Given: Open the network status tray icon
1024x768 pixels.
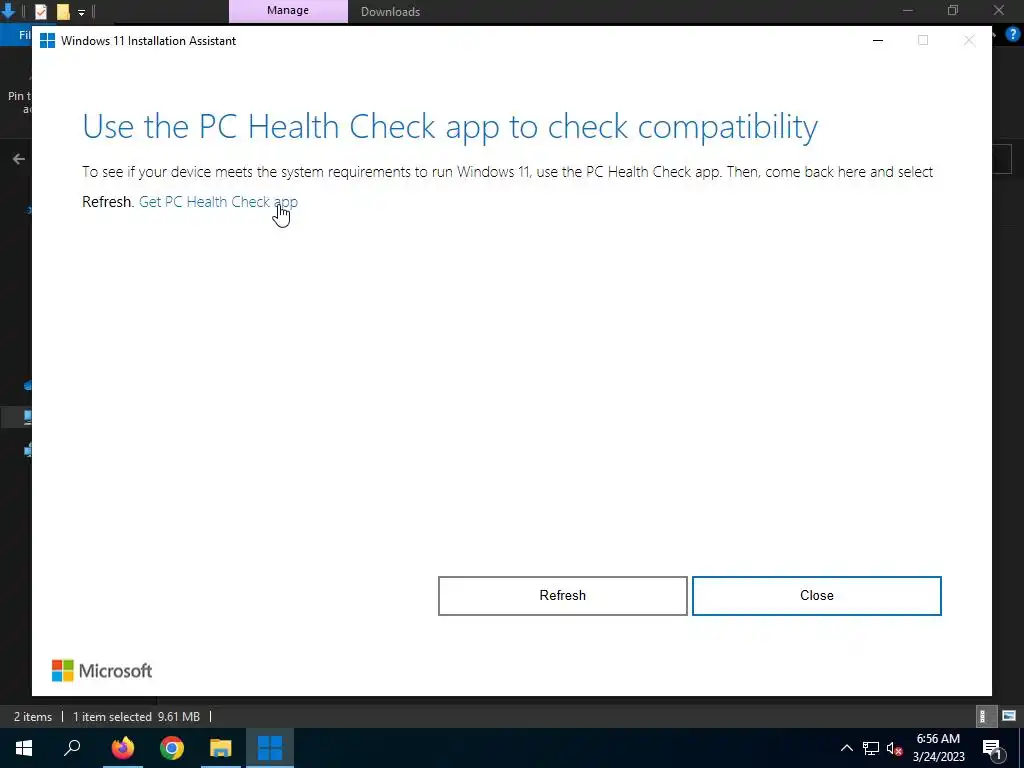Looking at the screenshot, I should (871, 748).
